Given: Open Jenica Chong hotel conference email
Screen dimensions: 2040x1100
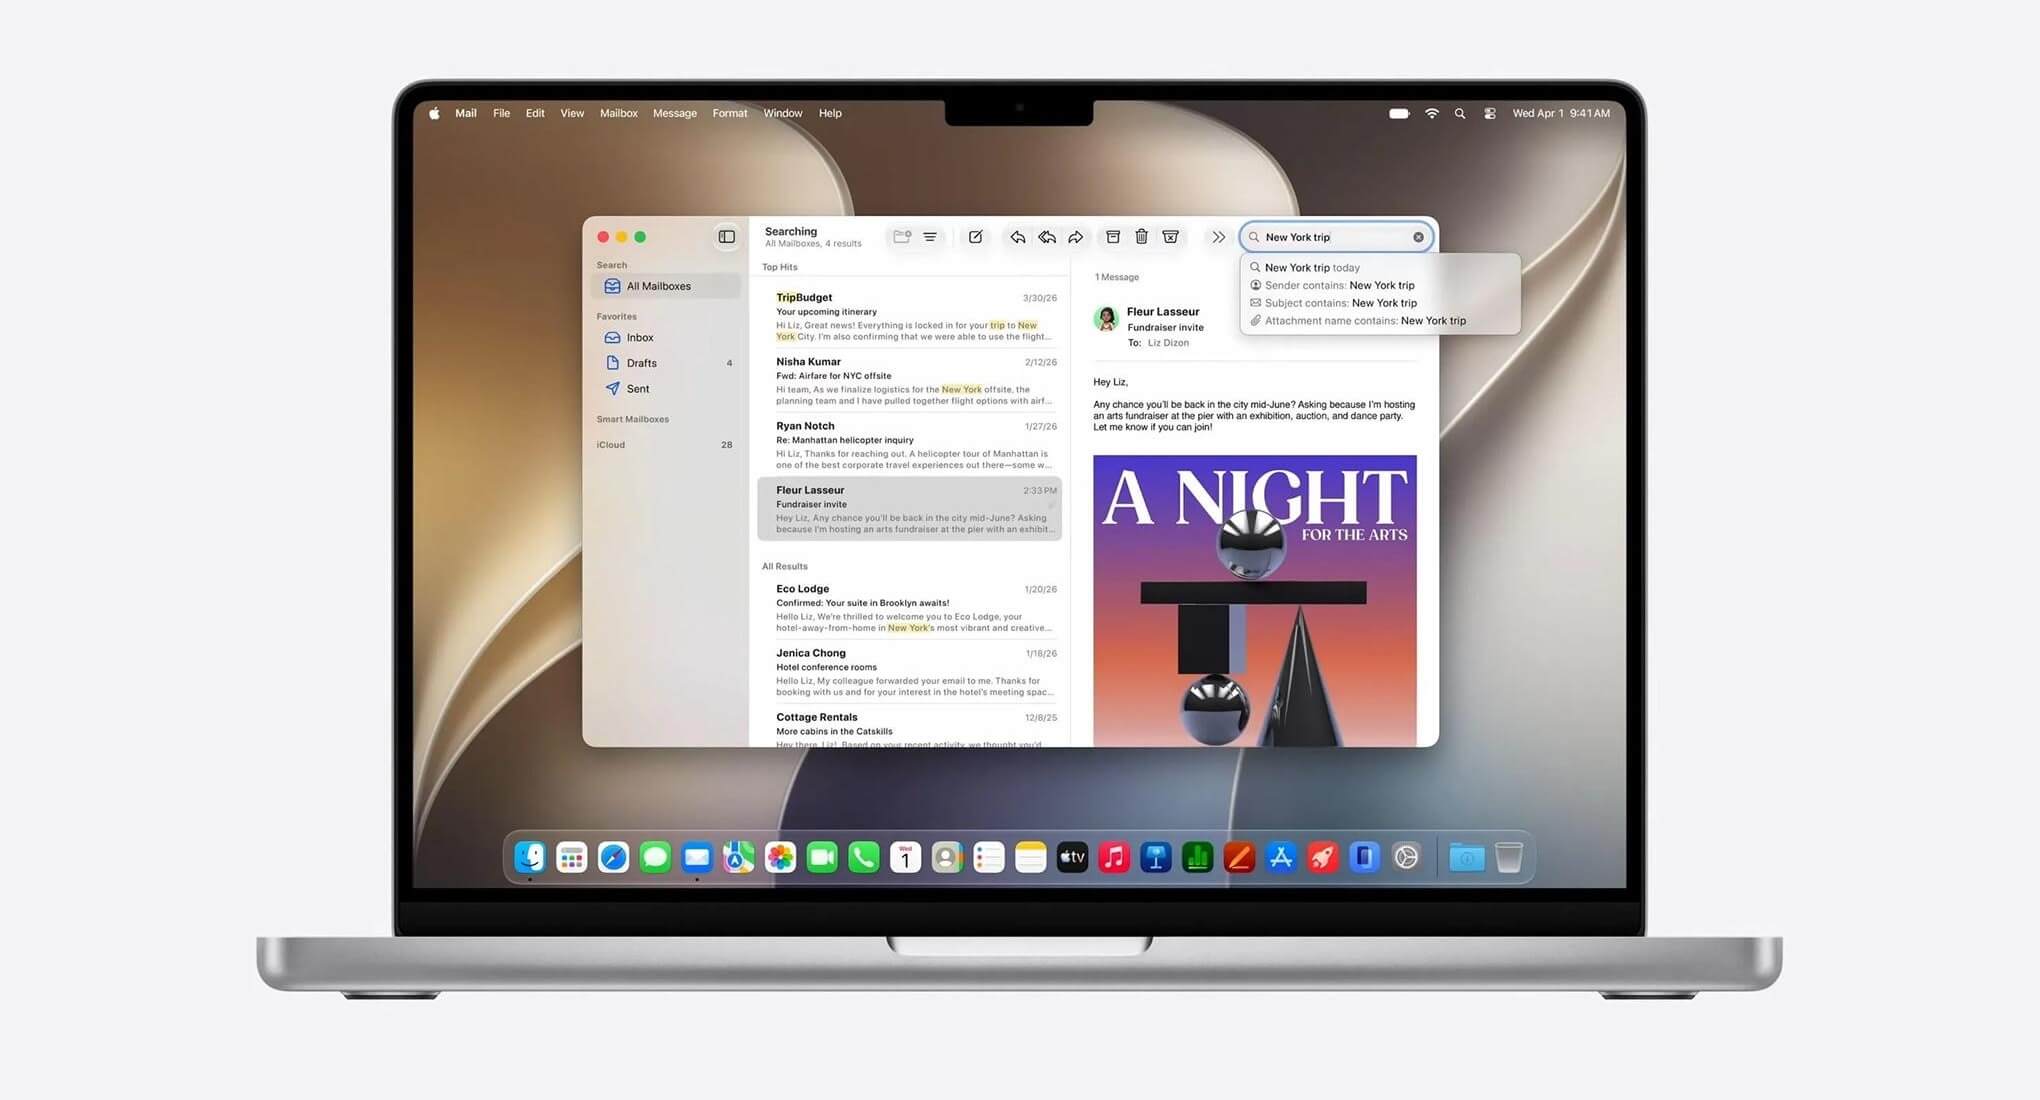Looking at the screenshot, I should 910,672.
